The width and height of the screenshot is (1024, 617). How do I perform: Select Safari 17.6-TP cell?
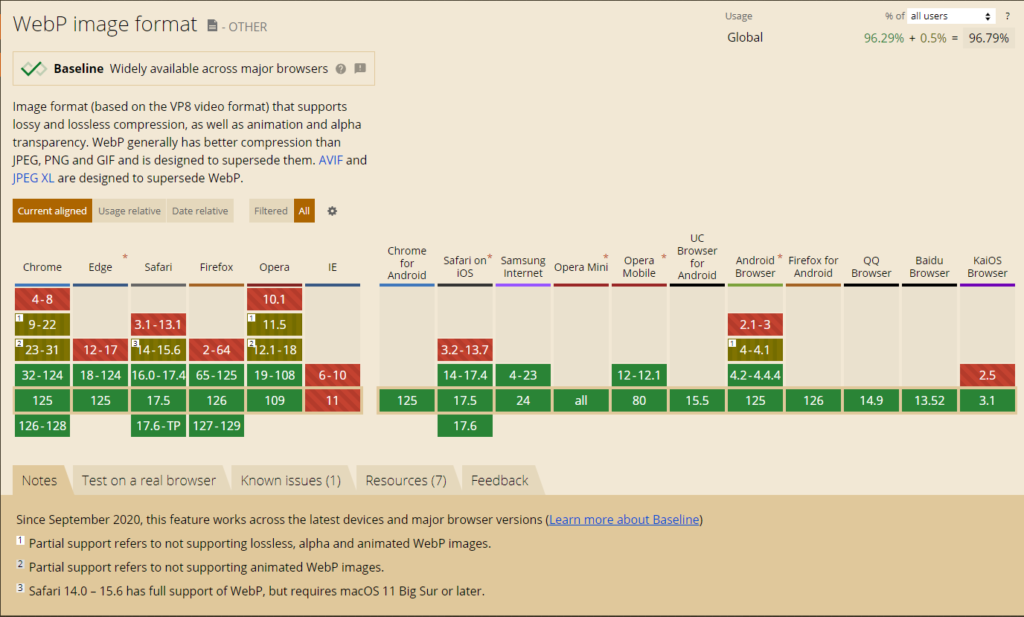click(x=158, y=426)
